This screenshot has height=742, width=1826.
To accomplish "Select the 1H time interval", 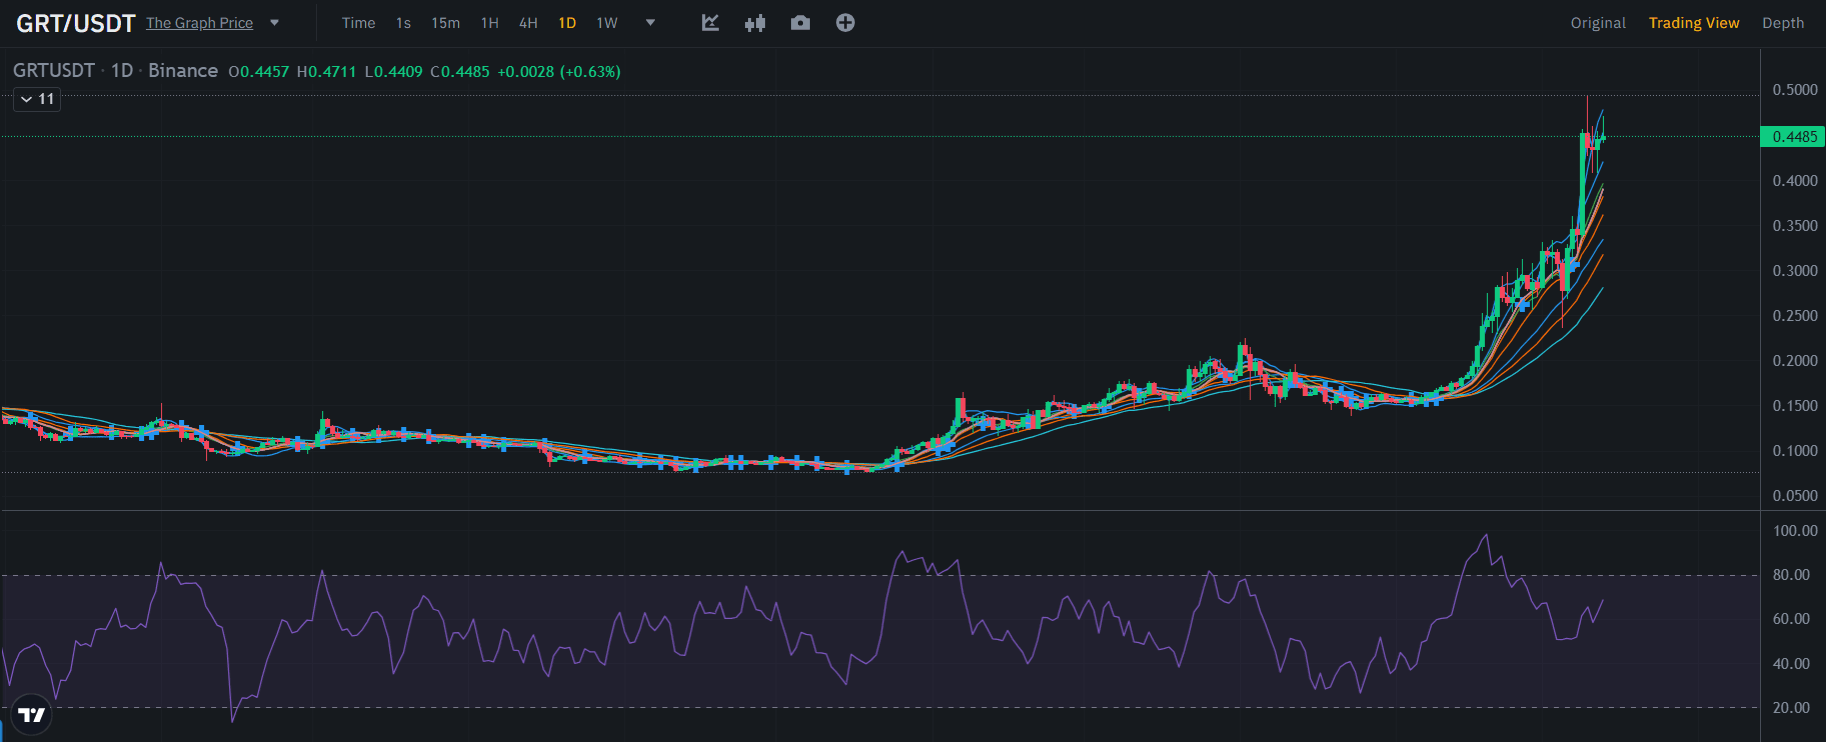I will [x=489, y=23].
